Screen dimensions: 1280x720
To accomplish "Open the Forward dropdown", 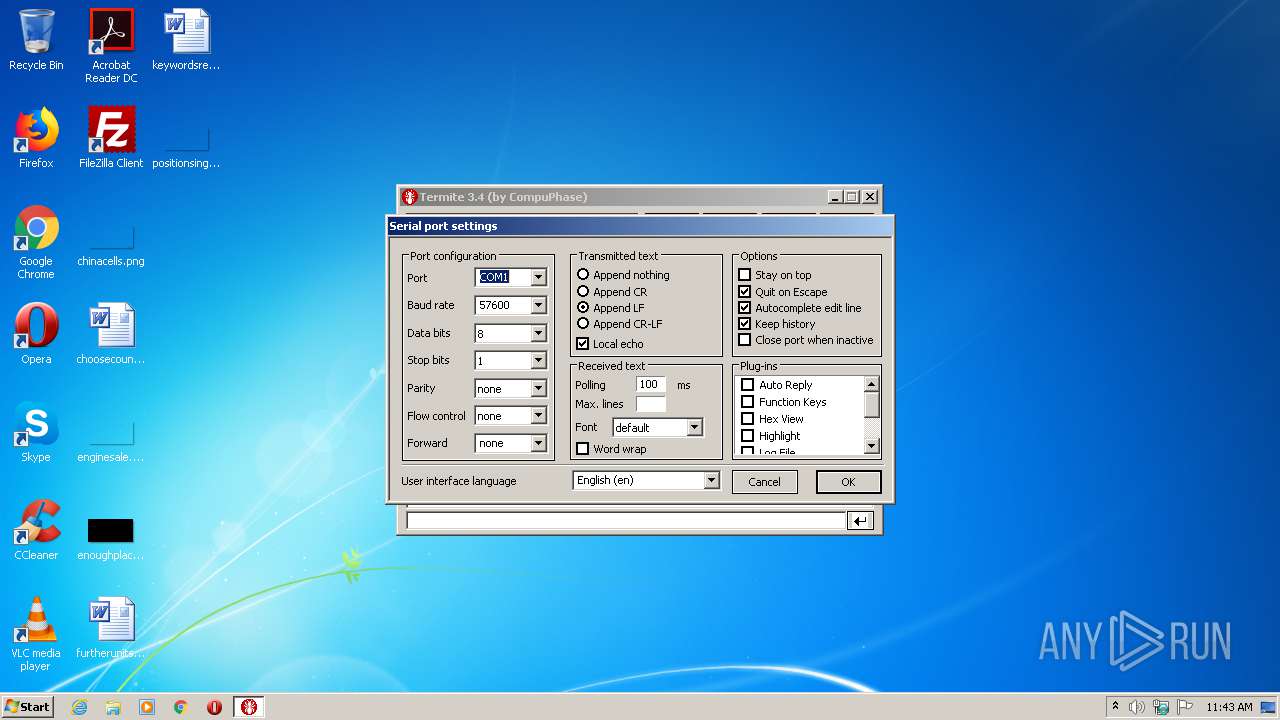I will [538, 444].
